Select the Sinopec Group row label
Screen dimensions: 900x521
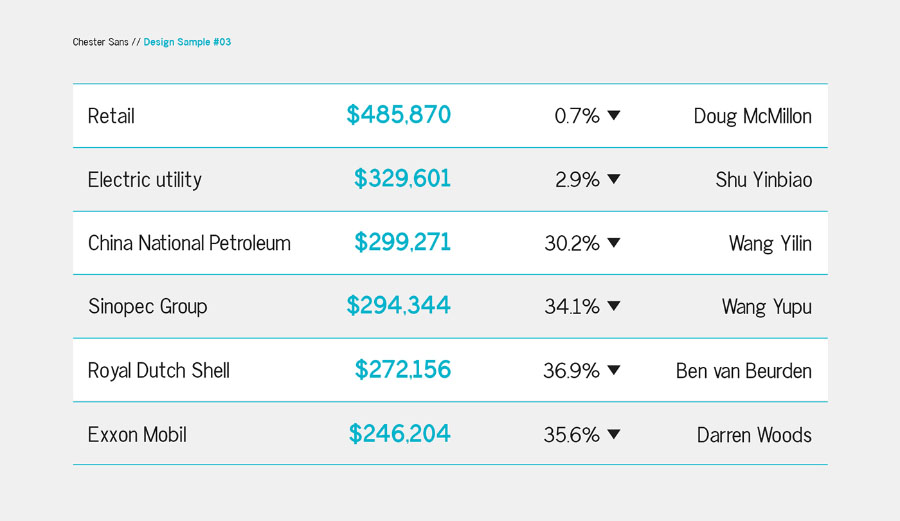click(x=148, y=307)
